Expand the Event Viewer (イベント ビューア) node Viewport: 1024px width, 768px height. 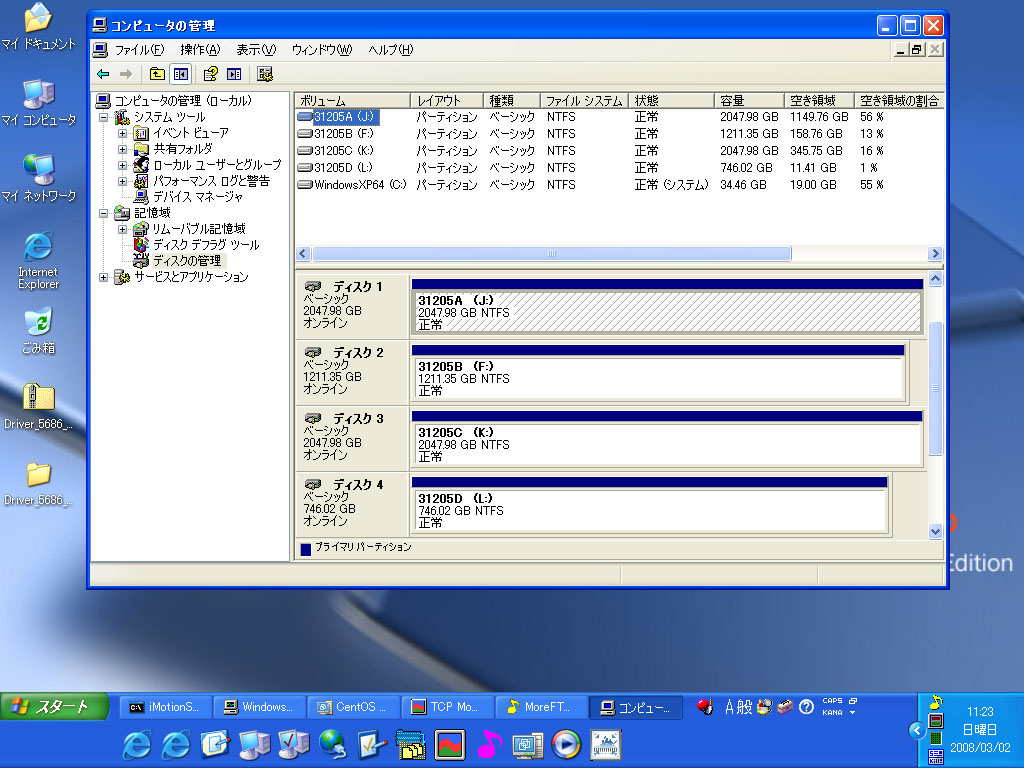coord(122,133)
